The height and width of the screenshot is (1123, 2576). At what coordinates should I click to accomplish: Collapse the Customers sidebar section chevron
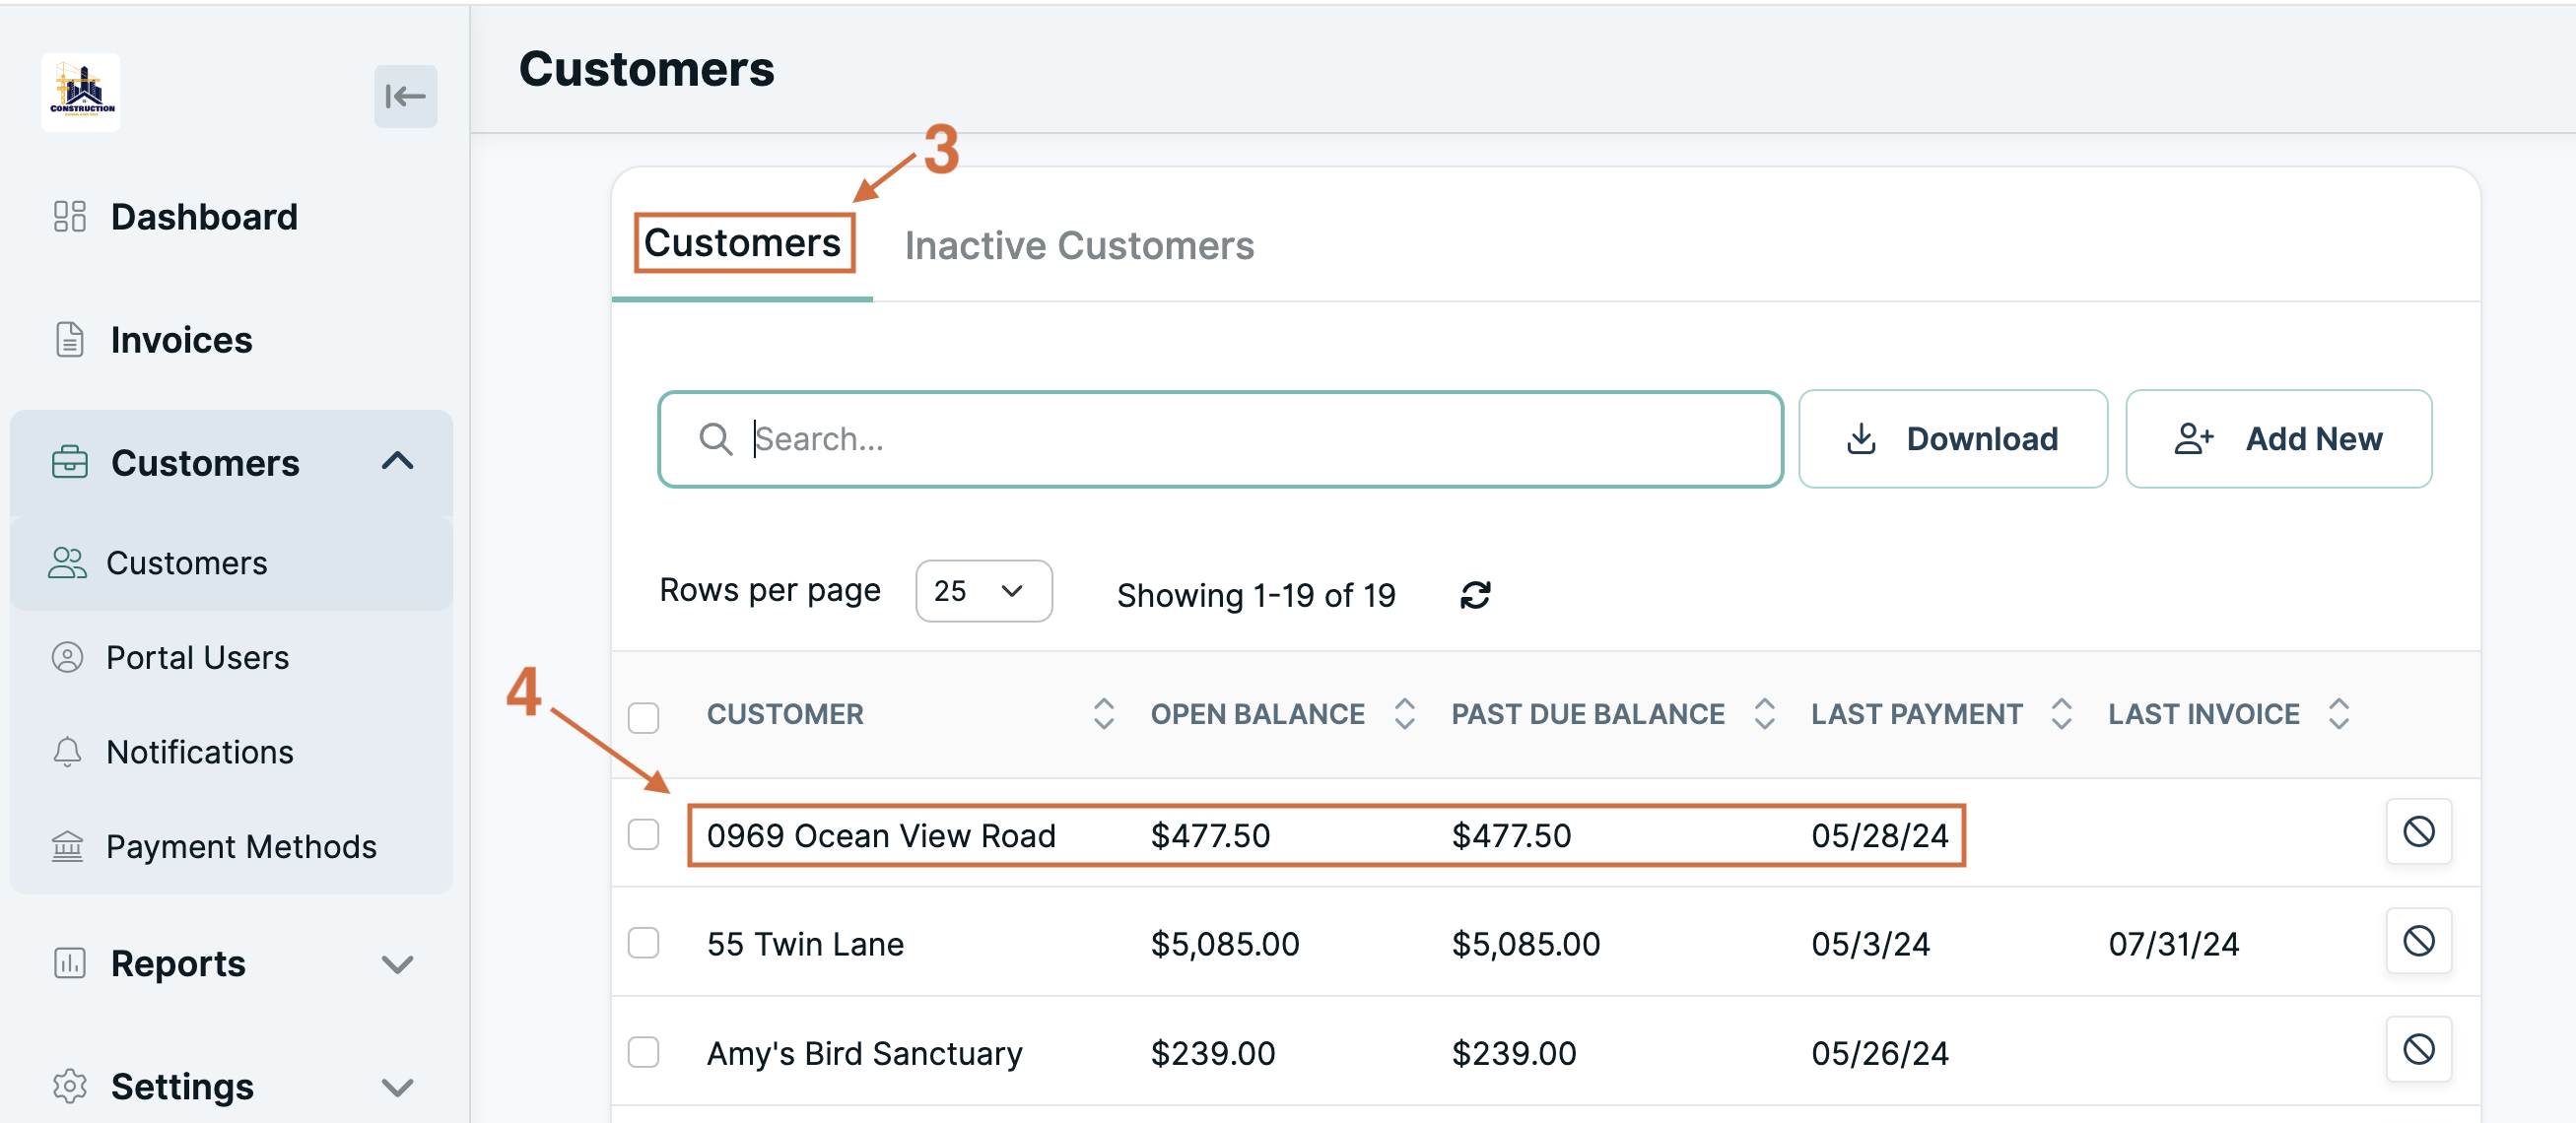point(398,462)
